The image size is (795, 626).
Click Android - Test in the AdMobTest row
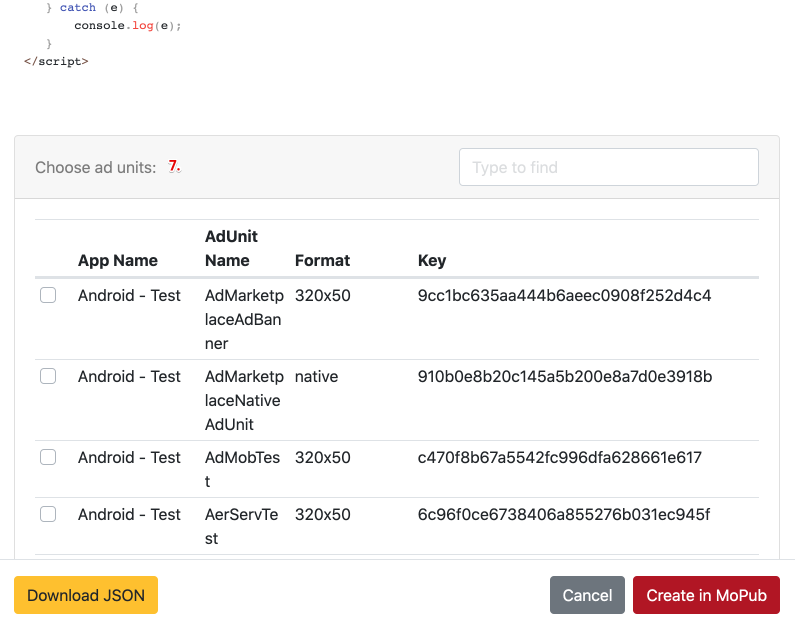[x=129, y=458]
